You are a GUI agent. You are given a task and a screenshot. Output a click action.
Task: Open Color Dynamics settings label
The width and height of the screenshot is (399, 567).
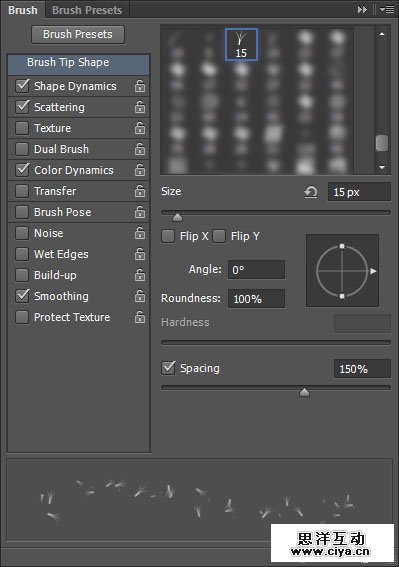point(74,170)
